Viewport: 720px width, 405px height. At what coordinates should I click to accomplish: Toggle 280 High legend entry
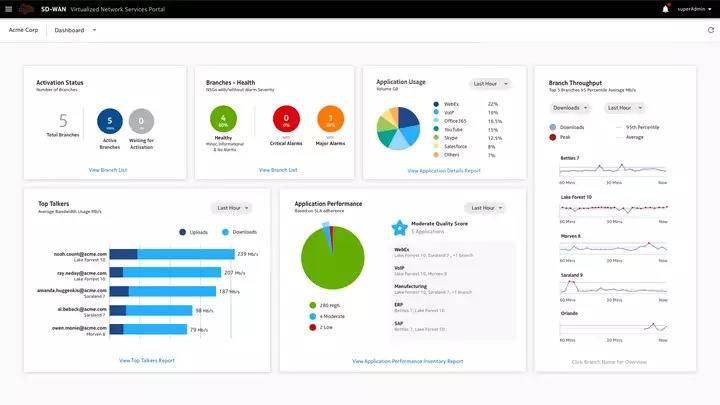pyautogui.click(x=325, y=305)
